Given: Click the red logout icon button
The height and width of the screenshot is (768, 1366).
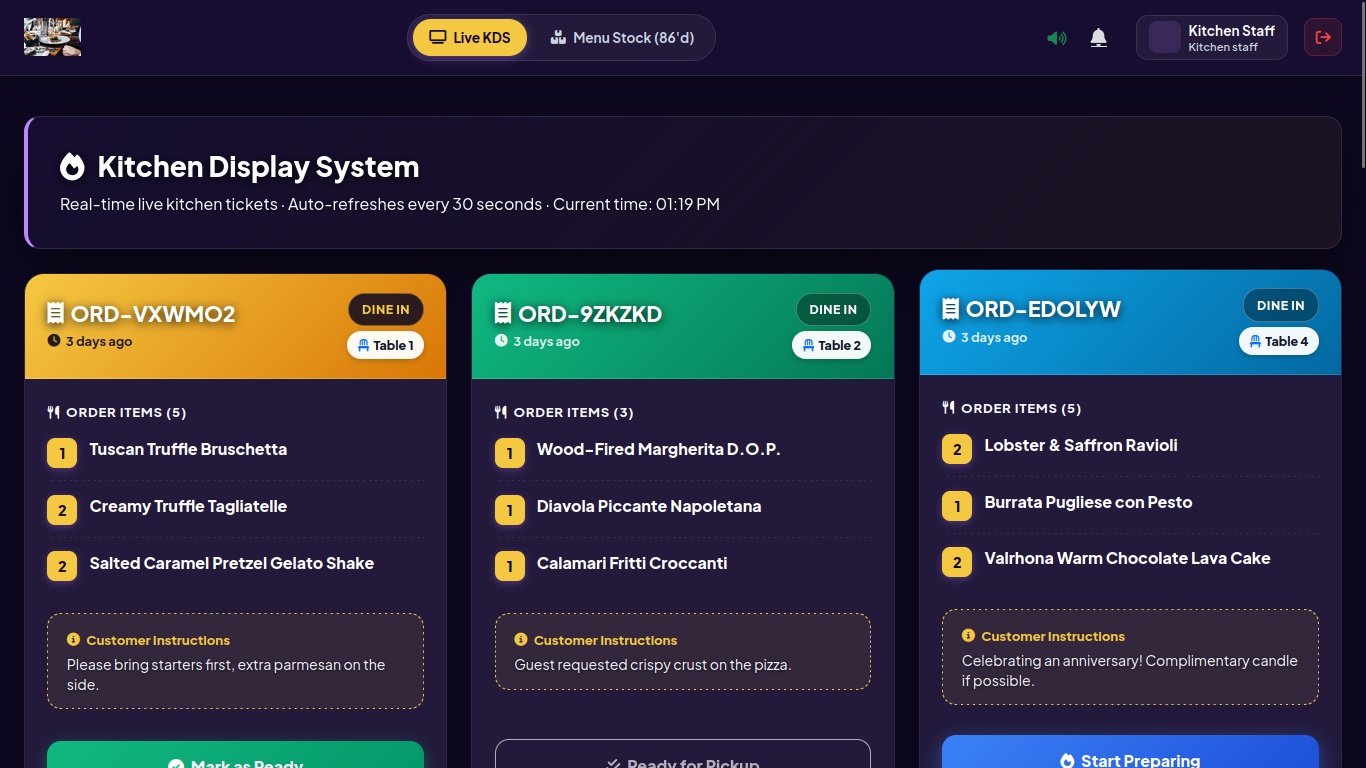Looking at the screenshot, I should coord(1323,38).
